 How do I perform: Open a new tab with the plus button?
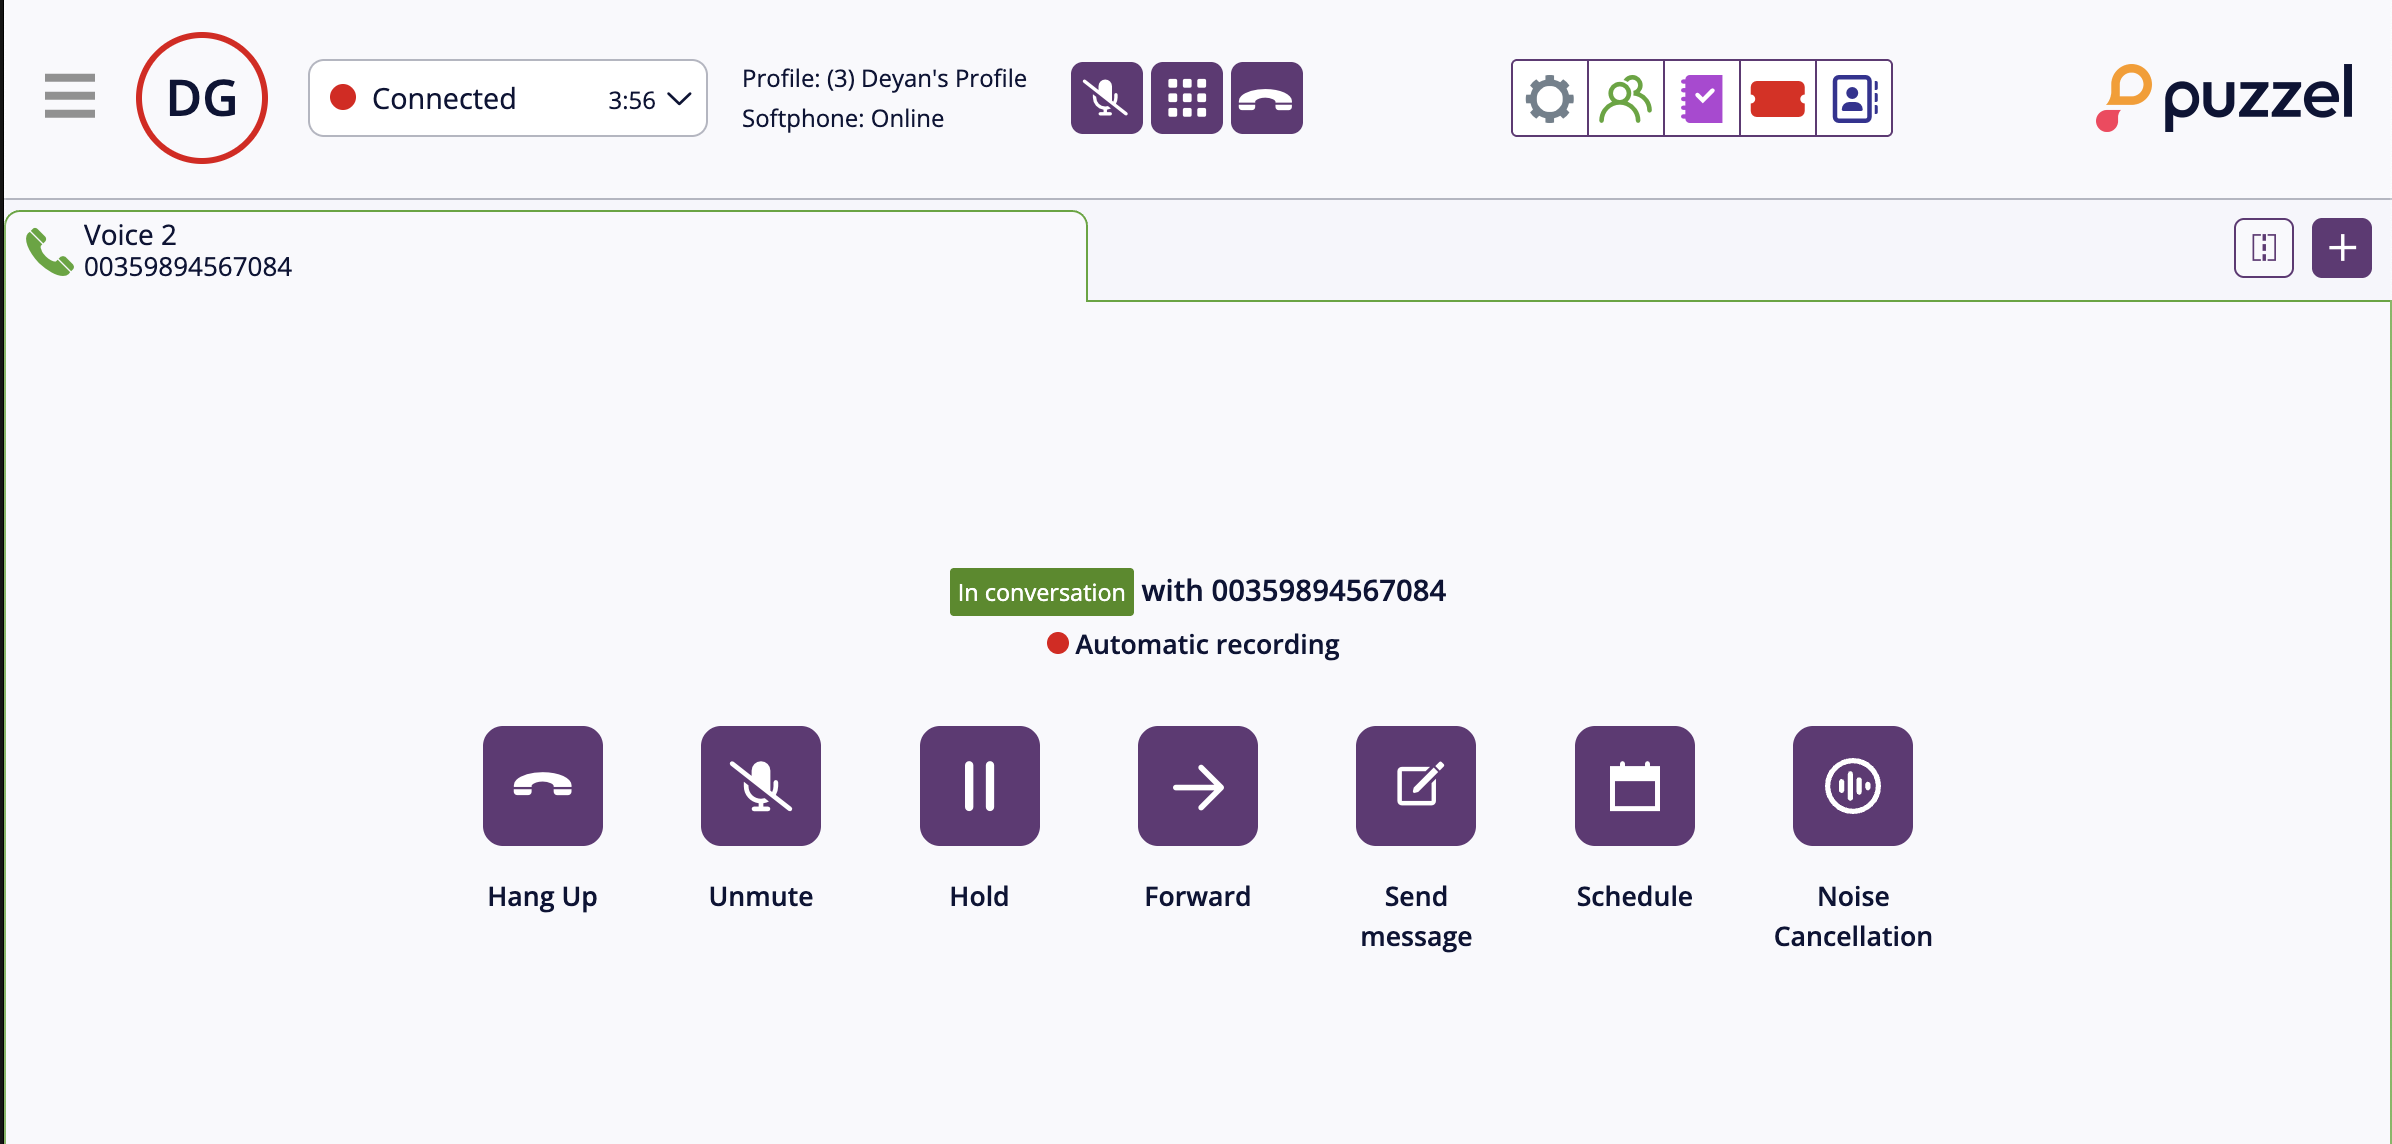[x=2341, y=247]
